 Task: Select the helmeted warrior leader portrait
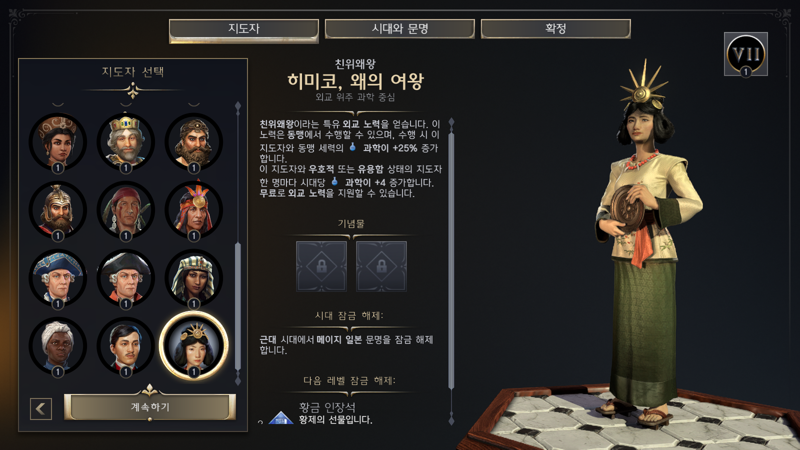click(58, 210)
